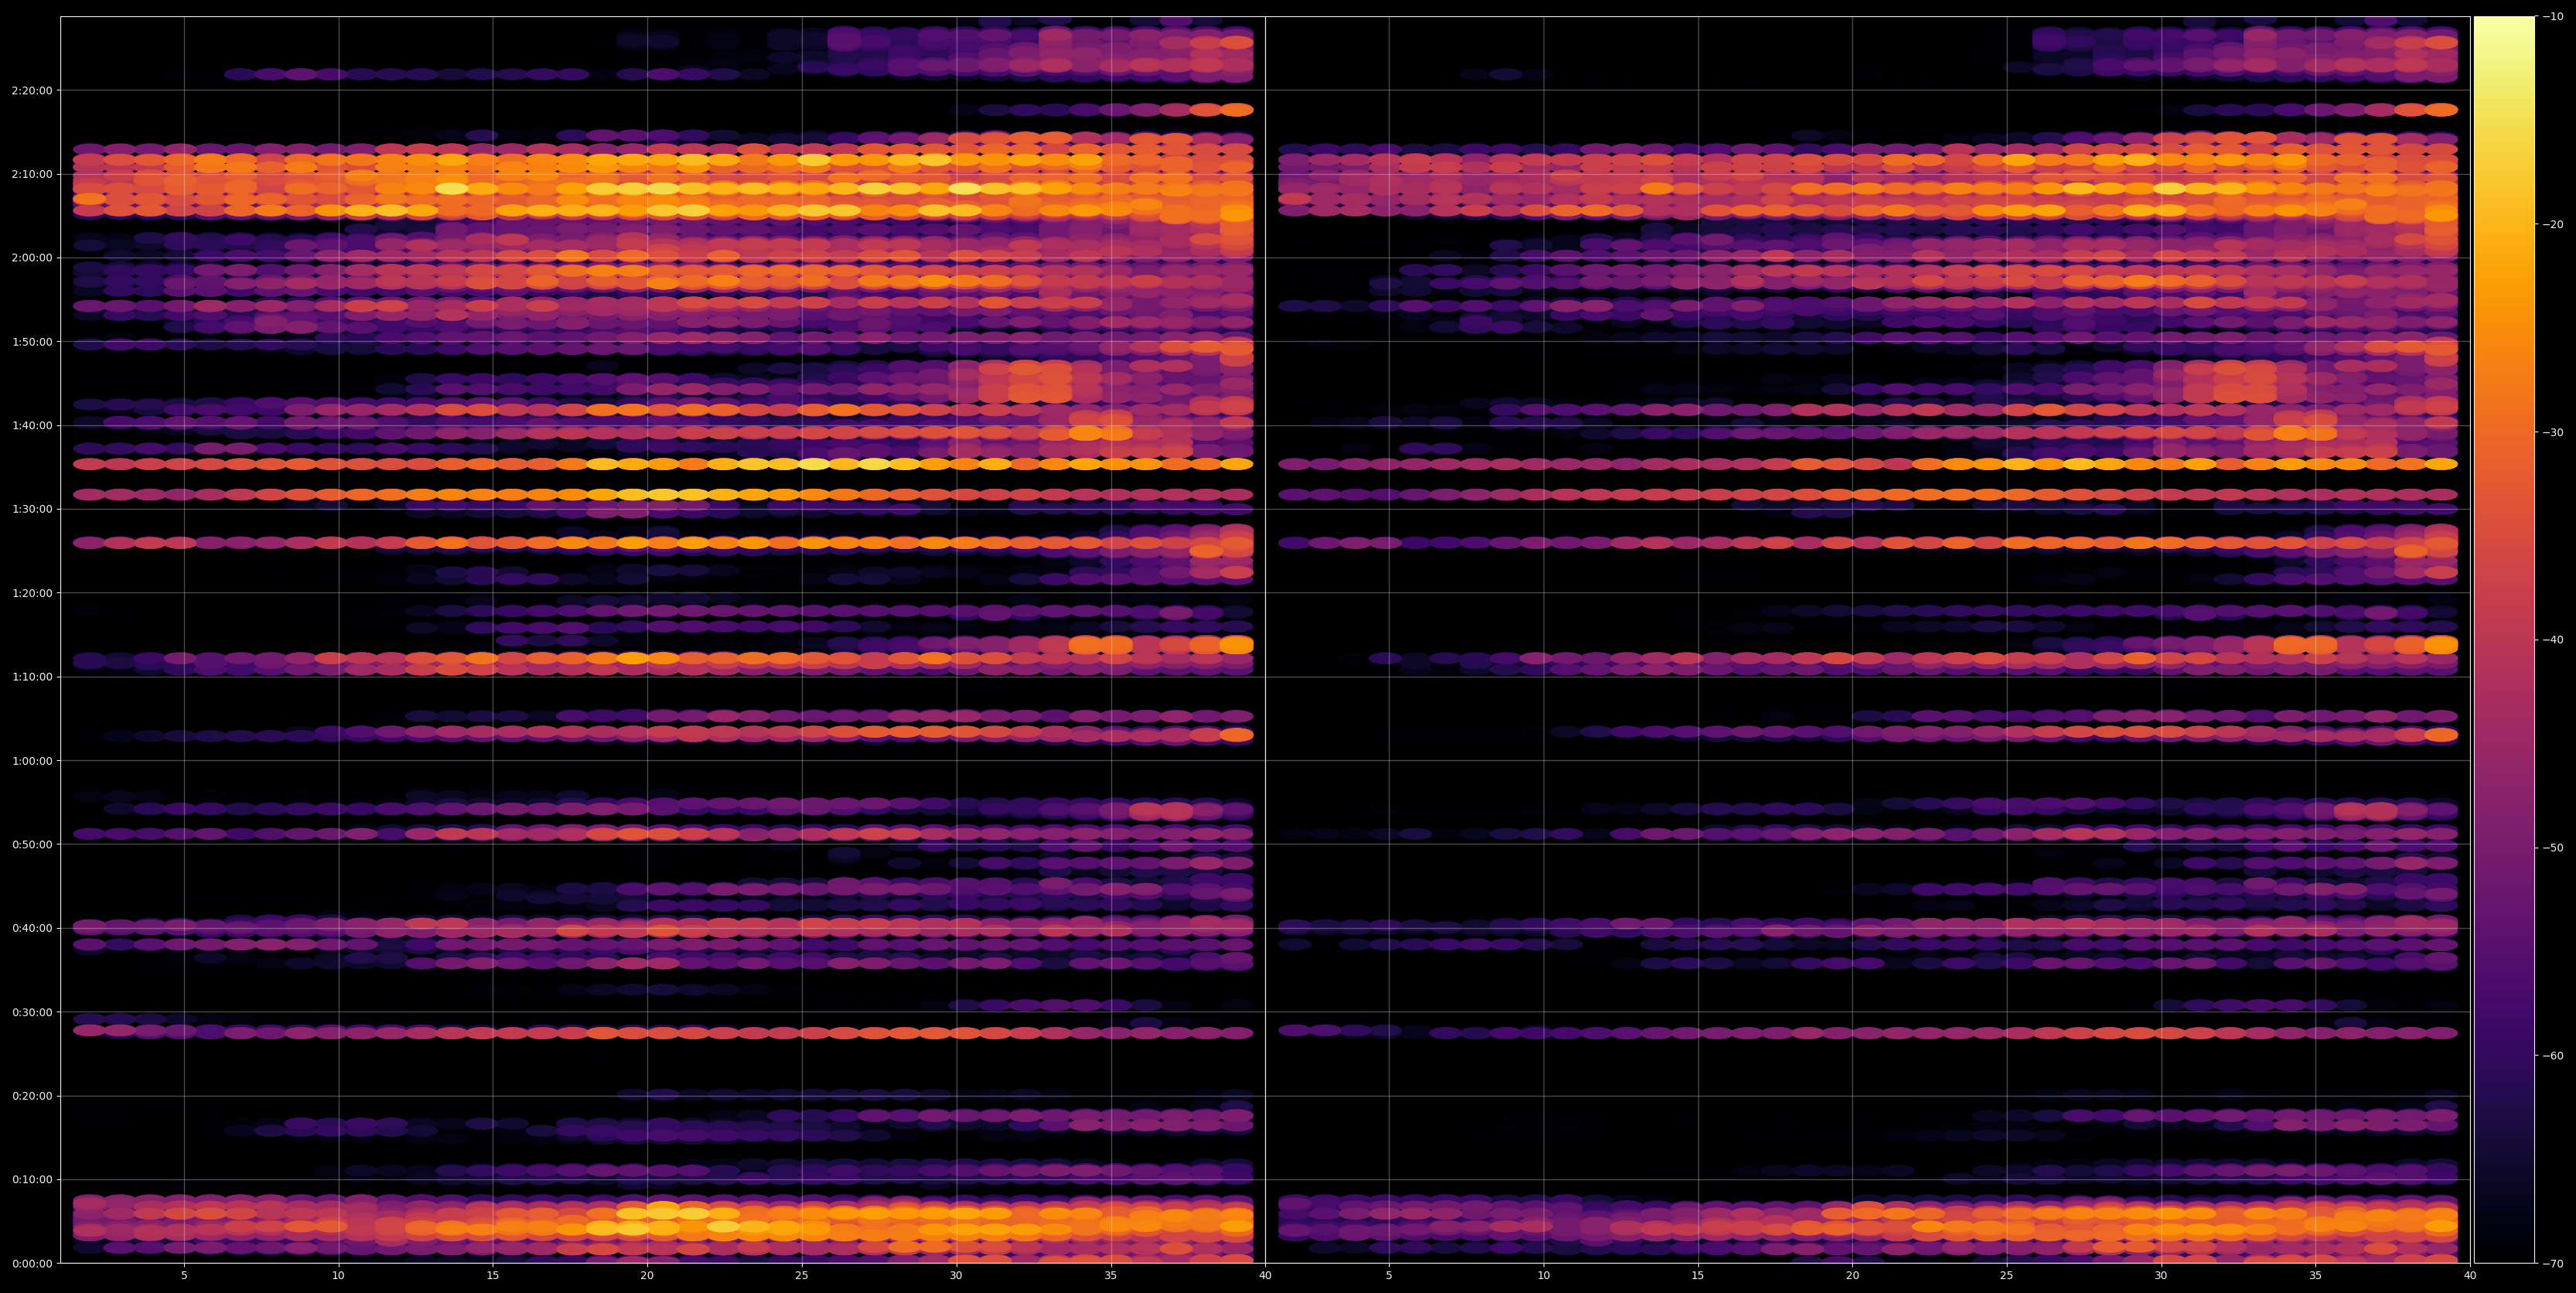
Task: Click the −10 colorbar tick label
Action: coord(2553,17)
